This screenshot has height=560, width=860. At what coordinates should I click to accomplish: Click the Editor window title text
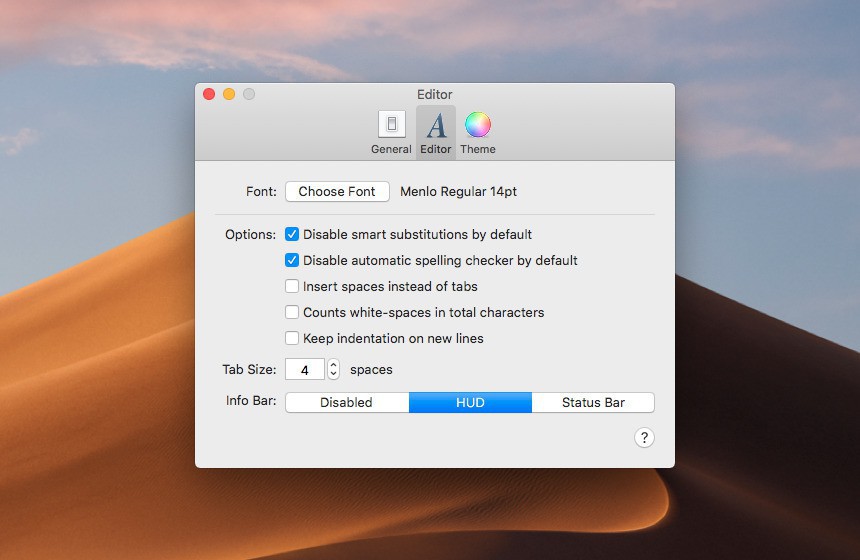point(435,94)
